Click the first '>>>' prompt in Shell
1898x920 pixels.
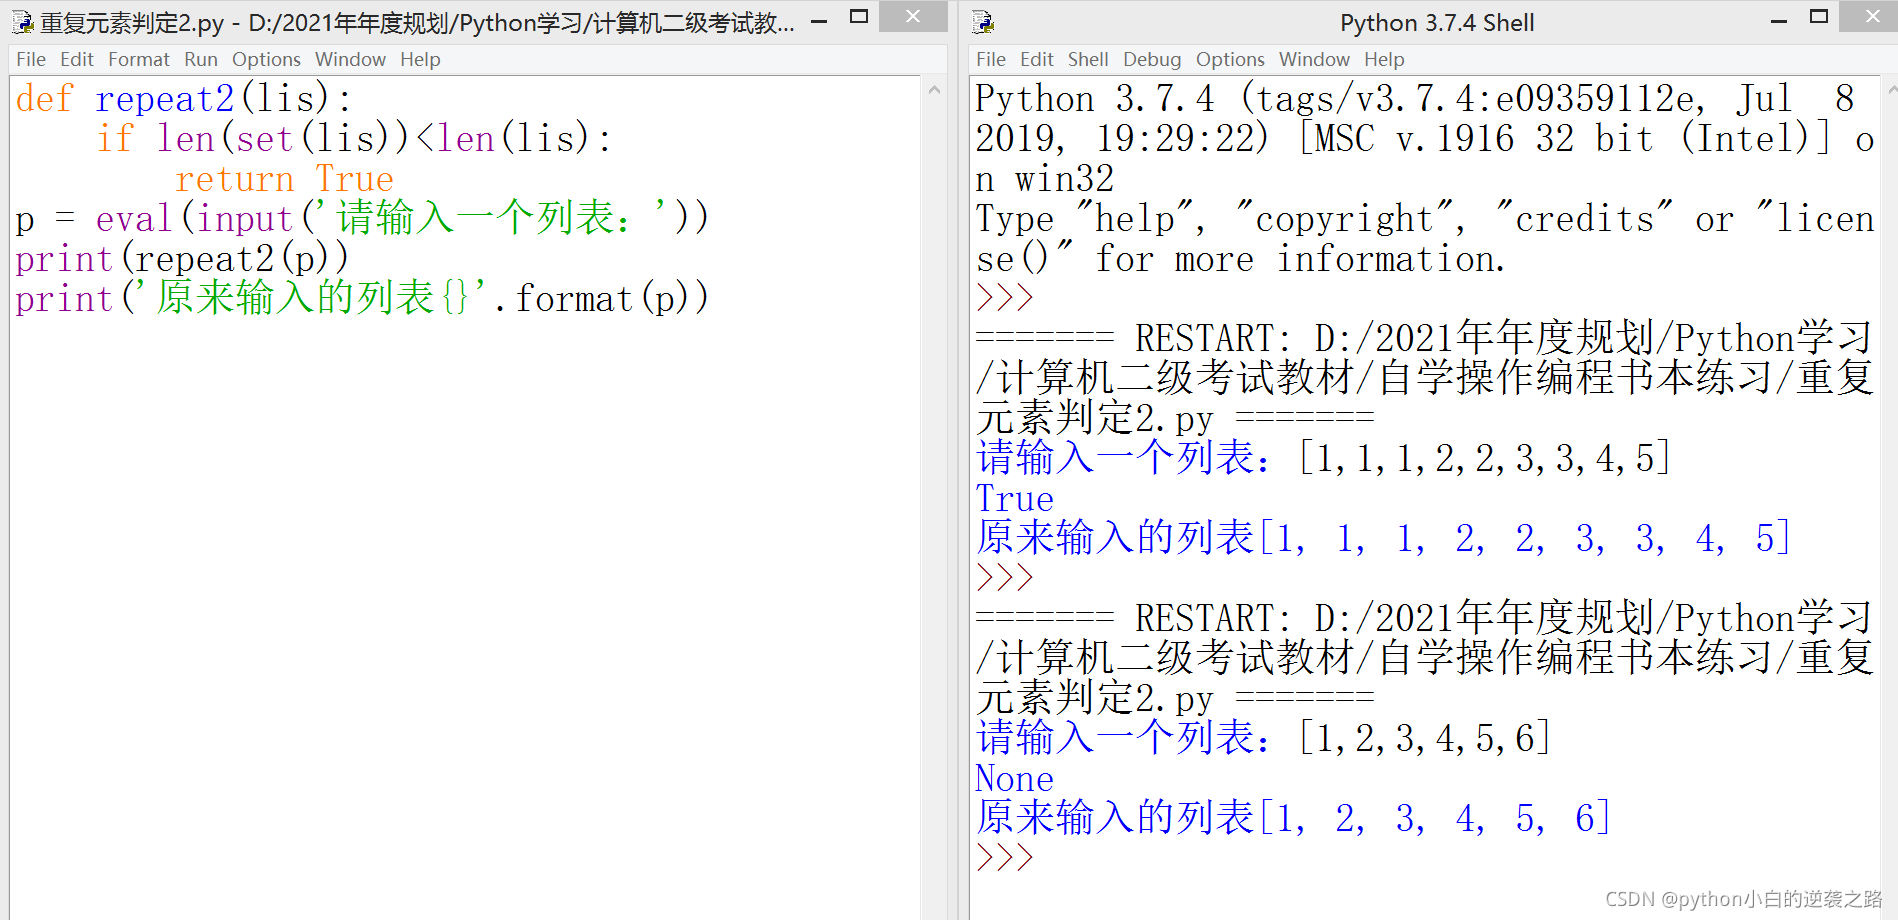click(1004, 298)
